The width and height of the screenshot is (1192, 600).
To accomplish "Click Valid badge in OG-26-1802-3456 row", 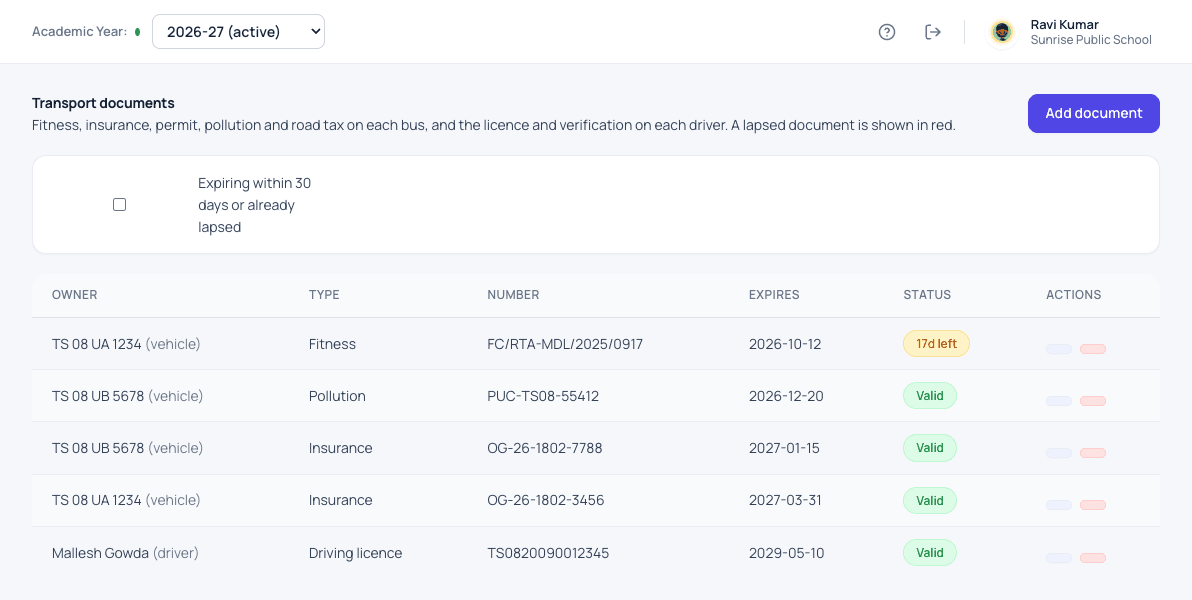I will tap(930, 500).
